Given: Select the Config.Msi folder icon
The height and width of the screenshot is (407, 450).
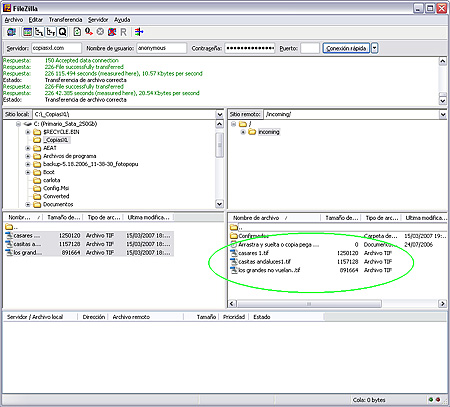Looking at the screenshot, I should pyautogui.click(x=37, y=188).
